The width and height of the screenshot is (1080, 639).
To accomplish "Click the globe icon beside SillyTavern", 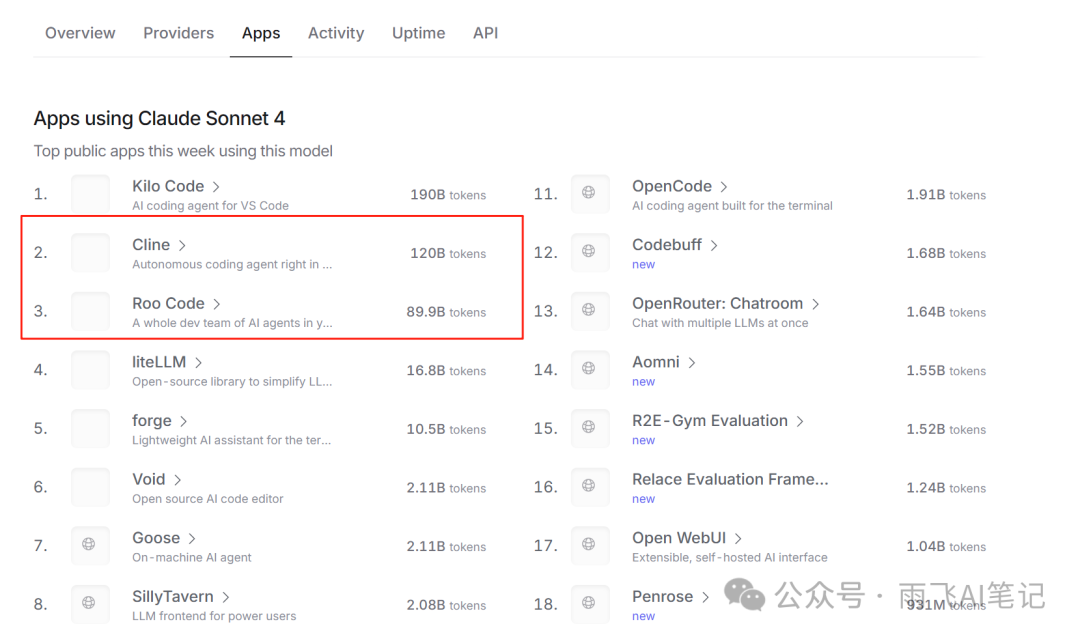I will pos(89,603).
